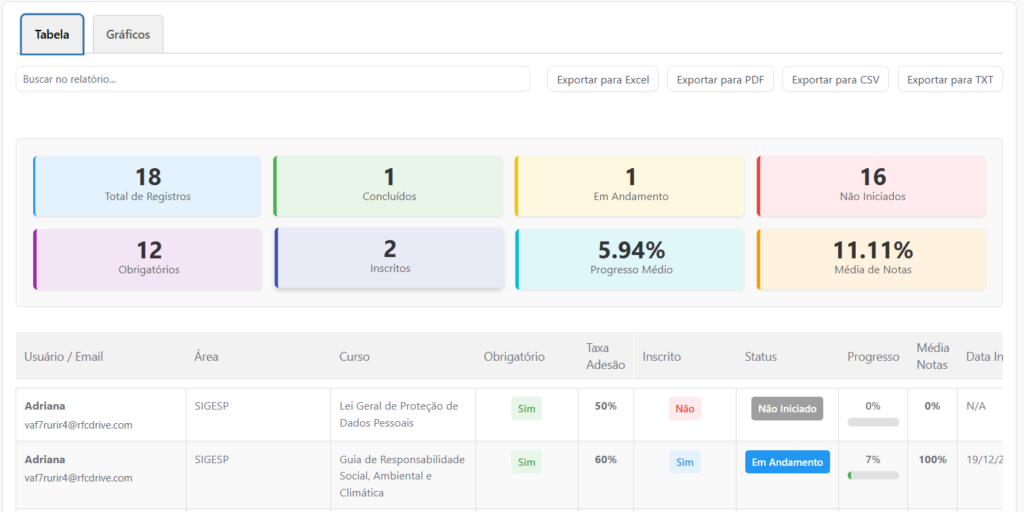Click the Total de Registros card
This screenshot has width=1024, height=512.
(x=147, y=186)
